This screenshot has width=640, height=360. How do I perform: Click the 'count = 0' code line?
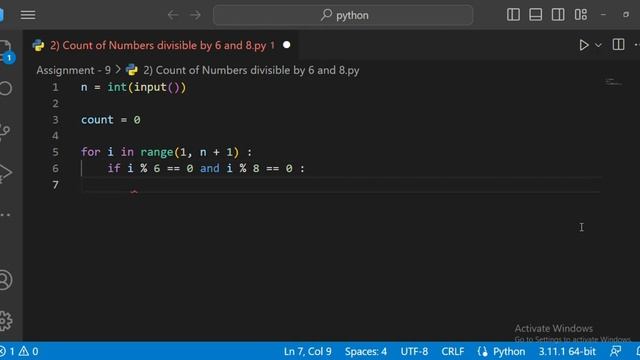click(111, 120)
